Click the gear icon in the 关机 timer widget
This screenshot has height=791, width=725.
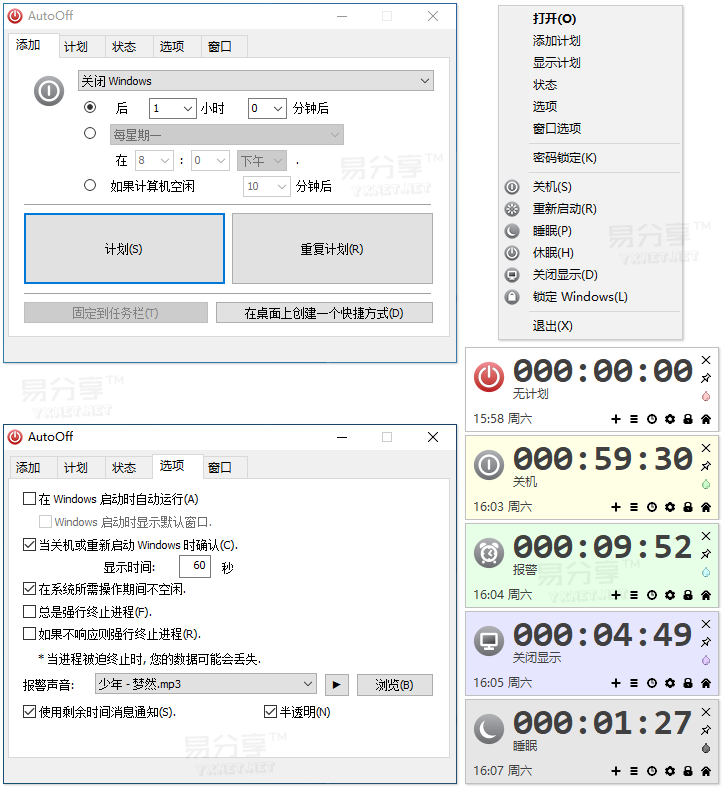click(670, 507)
